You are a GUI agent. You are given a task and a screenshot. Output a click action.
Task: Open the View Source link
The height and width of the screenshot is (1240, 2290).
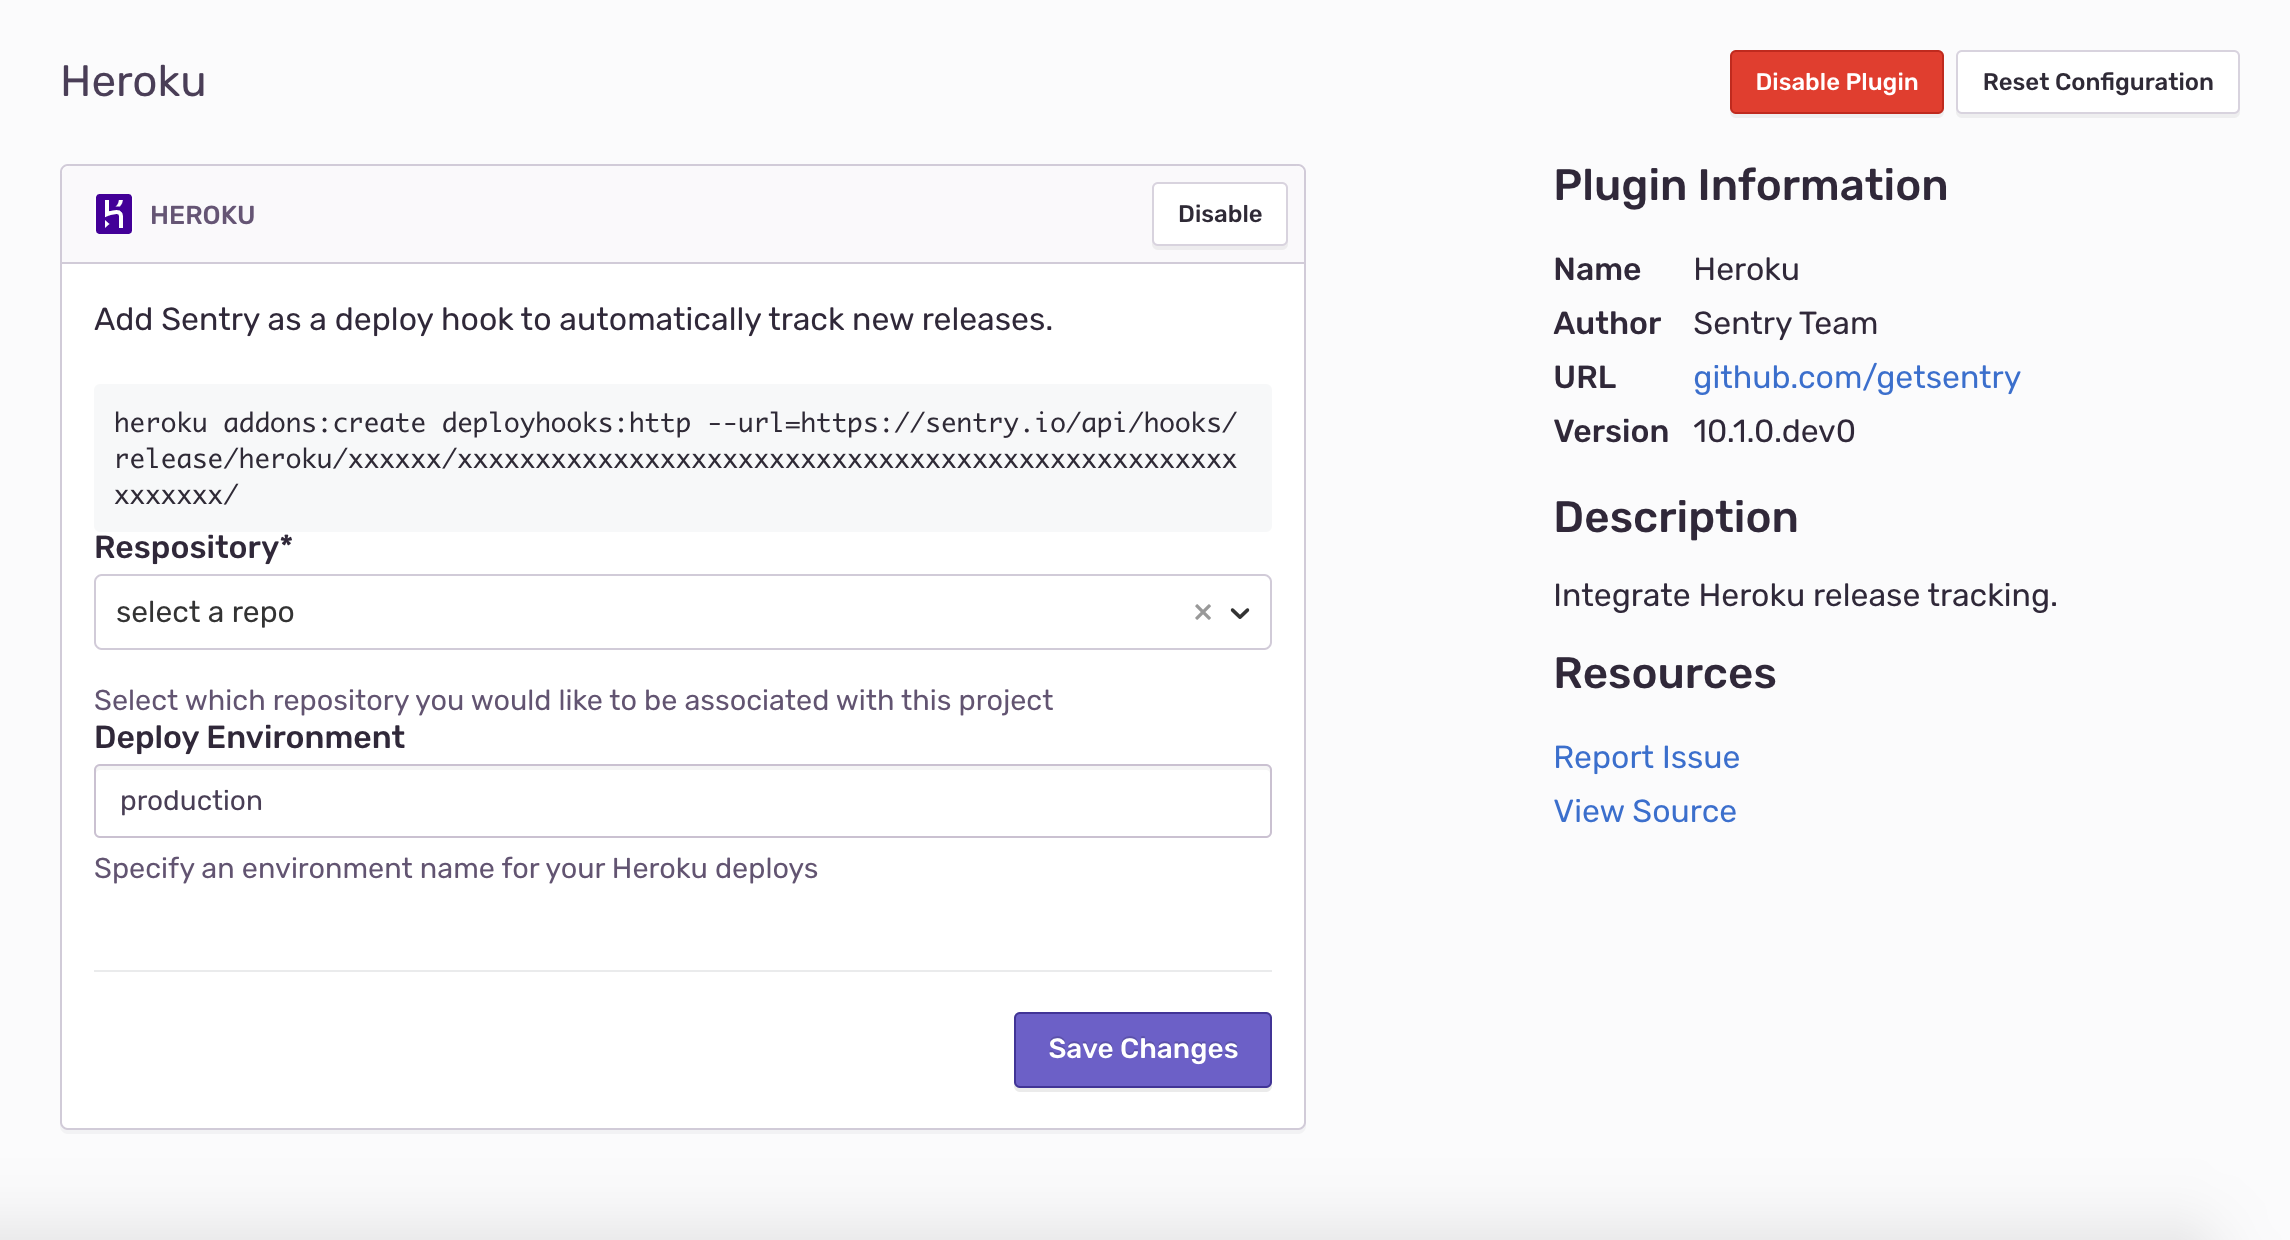tap(1644, 811)
